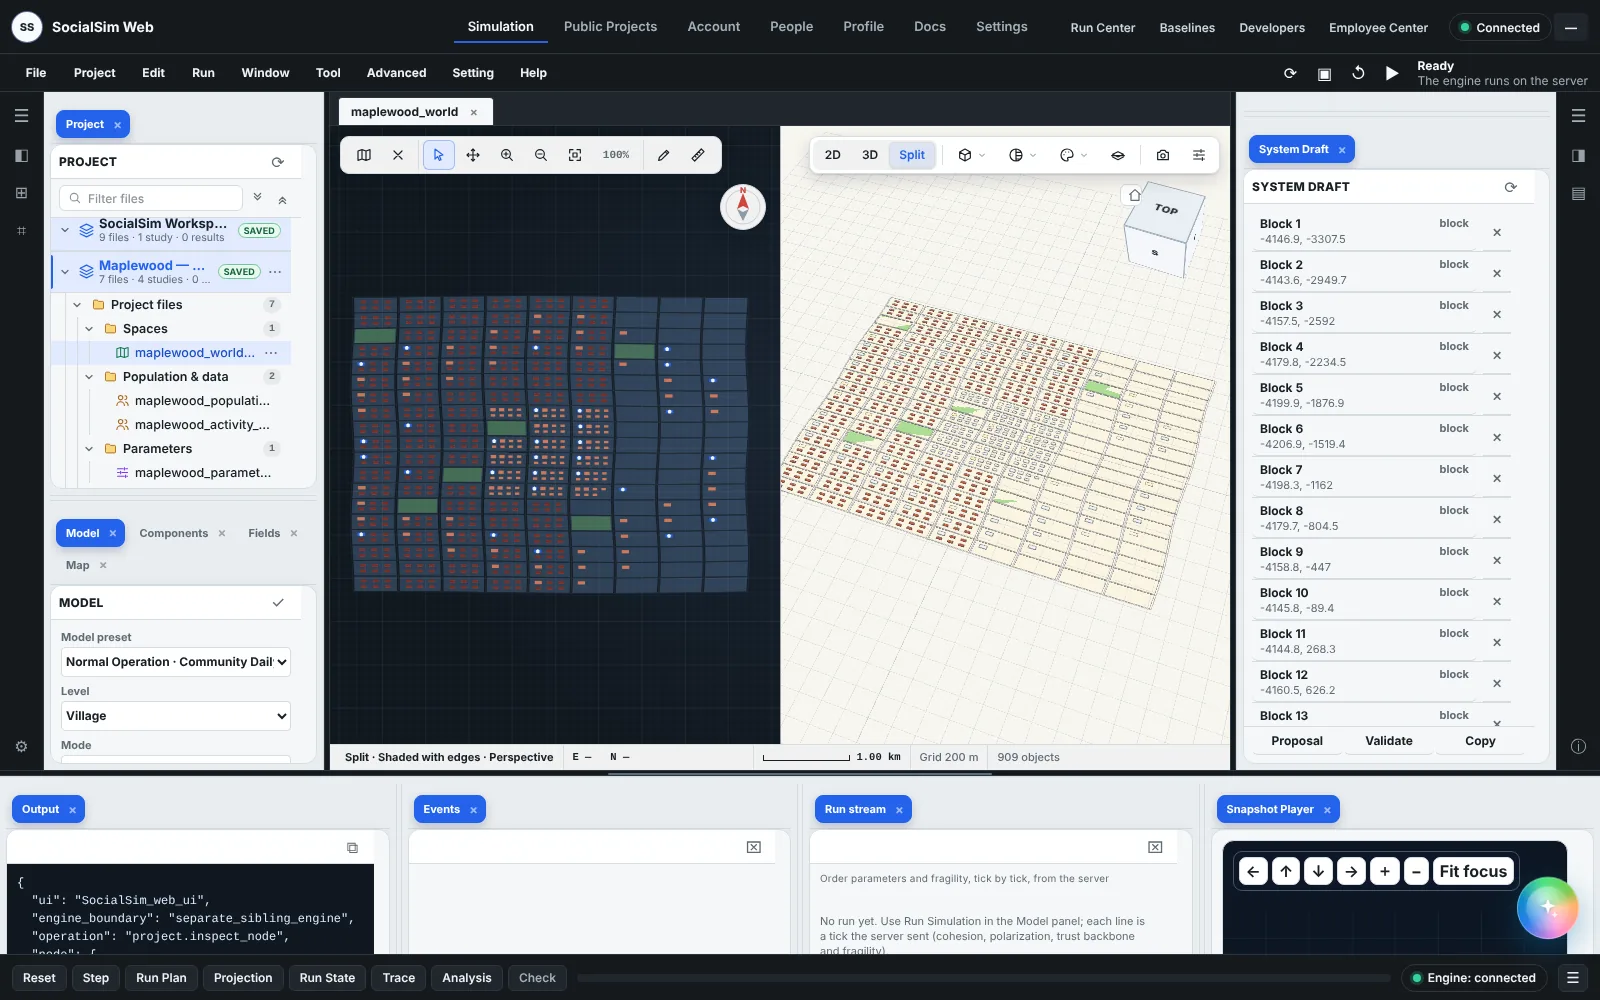Collapse the Project files folder
1600x1000 pixels.
(x=78, y=305)
